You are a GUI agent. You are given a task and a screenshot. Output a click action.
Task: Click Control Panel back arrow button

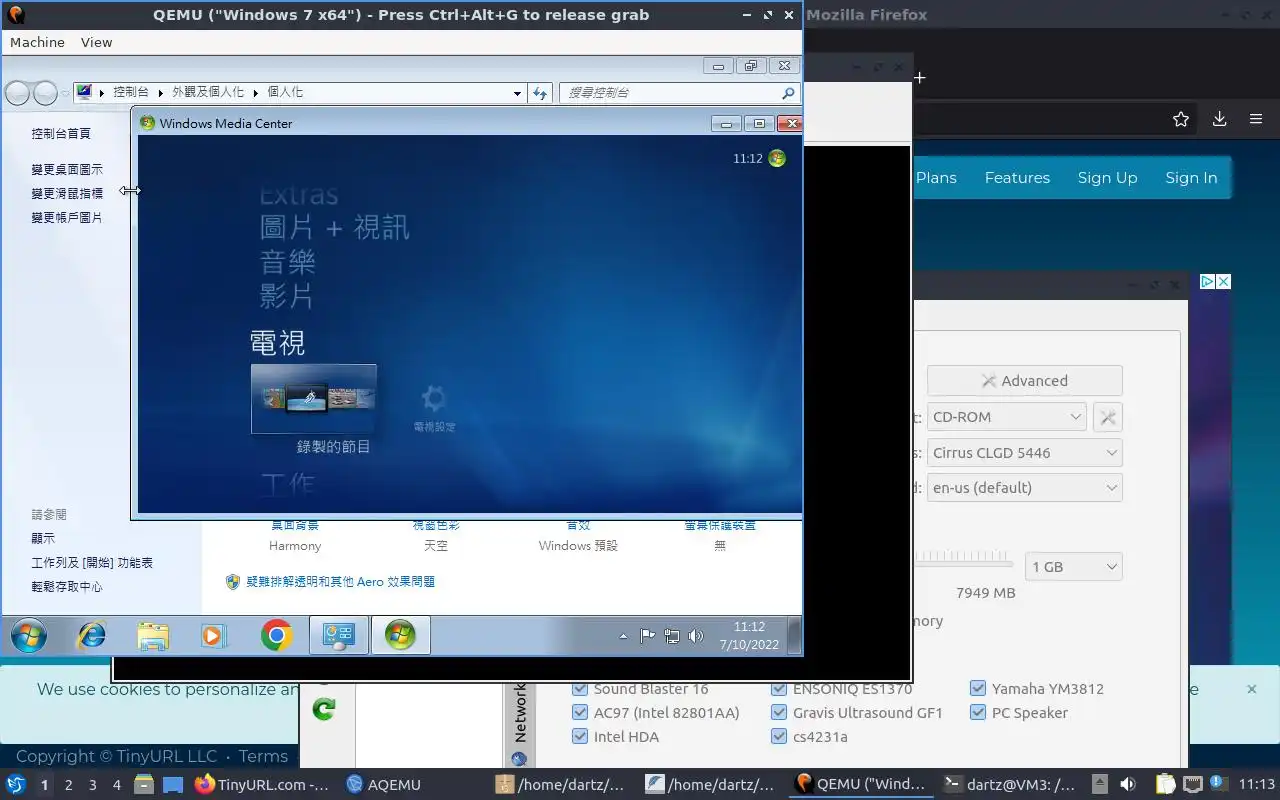(18, 93)
